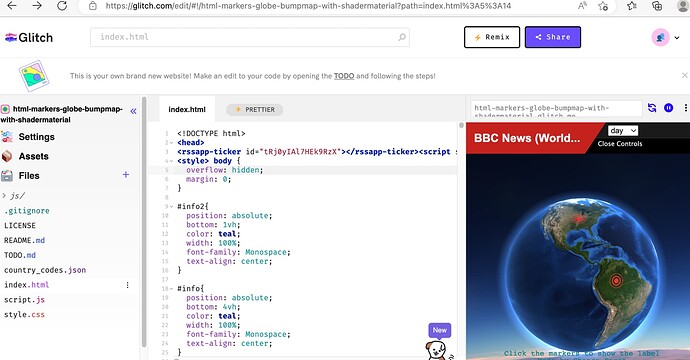This screenshot has width=690, height=360.
Task: Go back in the browser
Action: point(12,6)
